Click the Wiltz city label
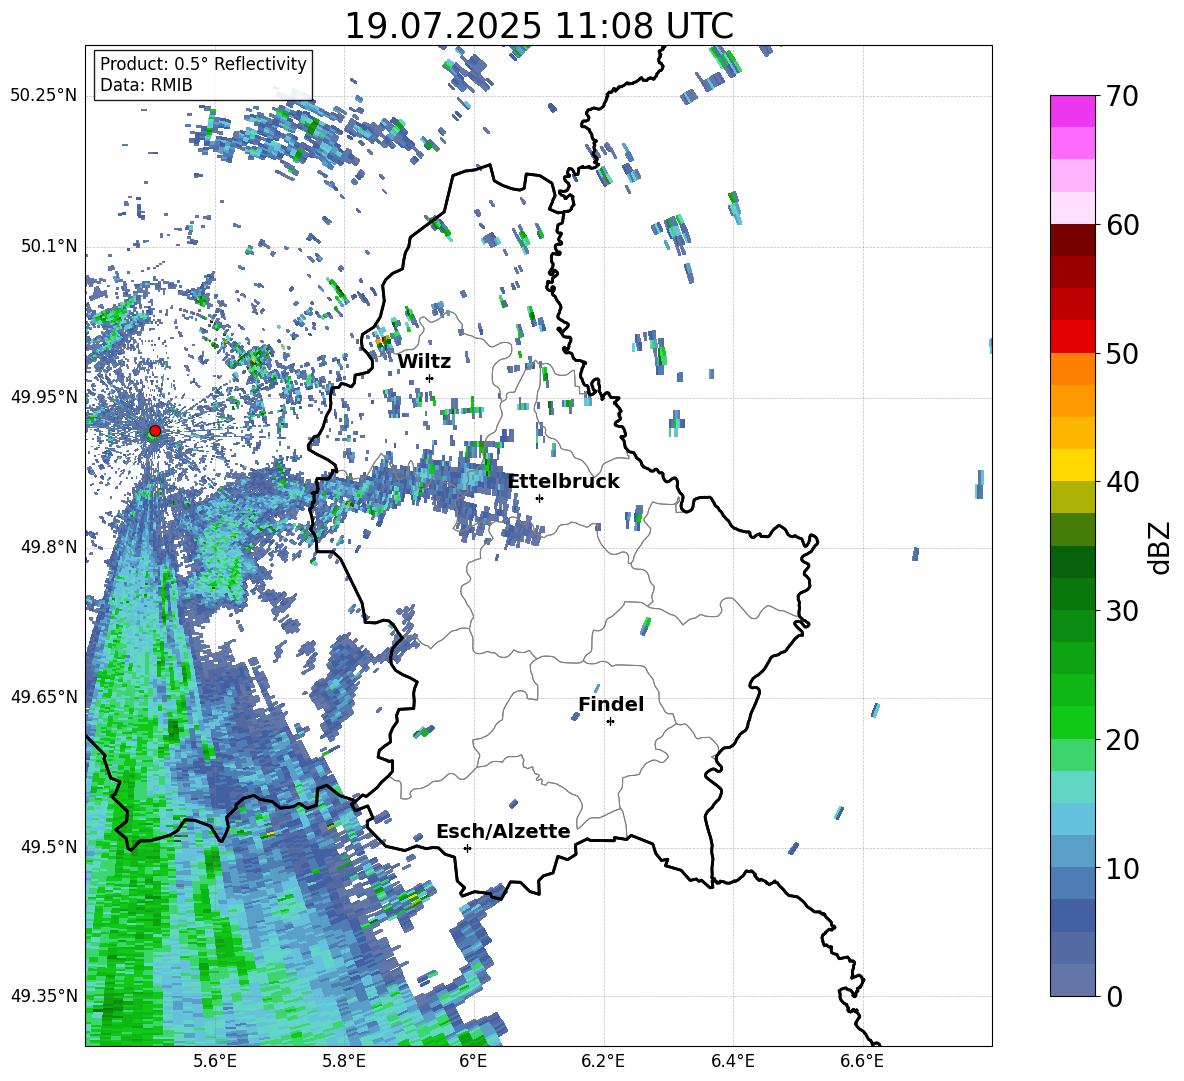The height and width of the screenshot is (1081, 1184). coord(424,362)
